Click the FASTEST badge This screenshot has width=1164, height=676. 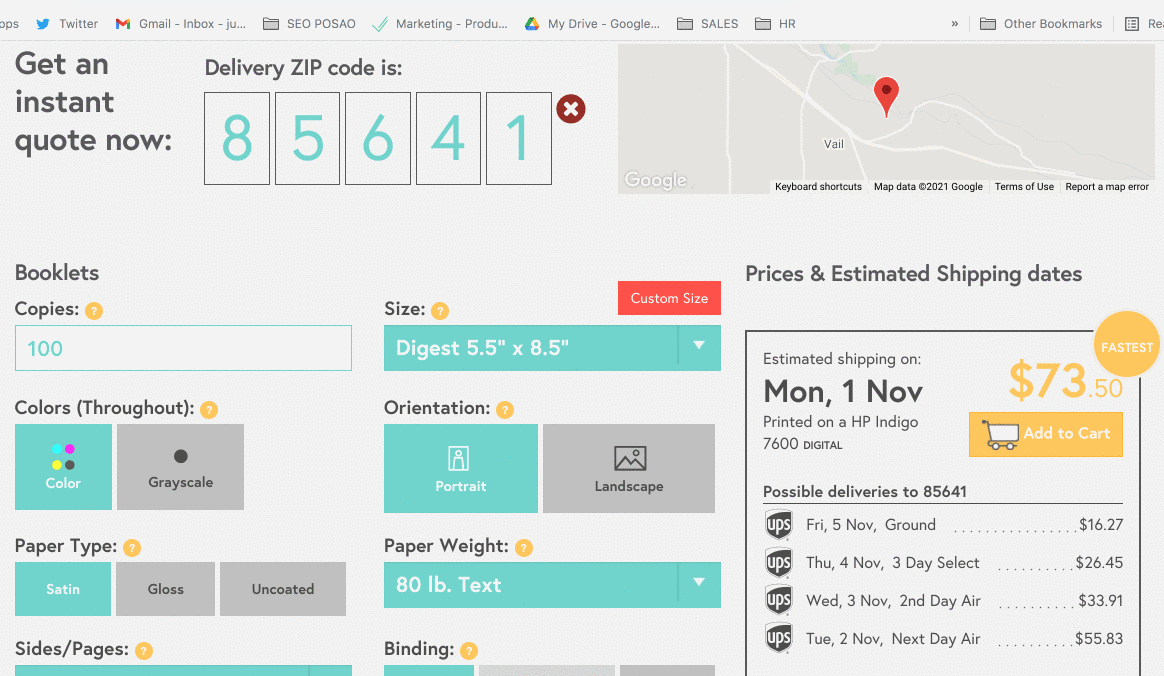1126,345
